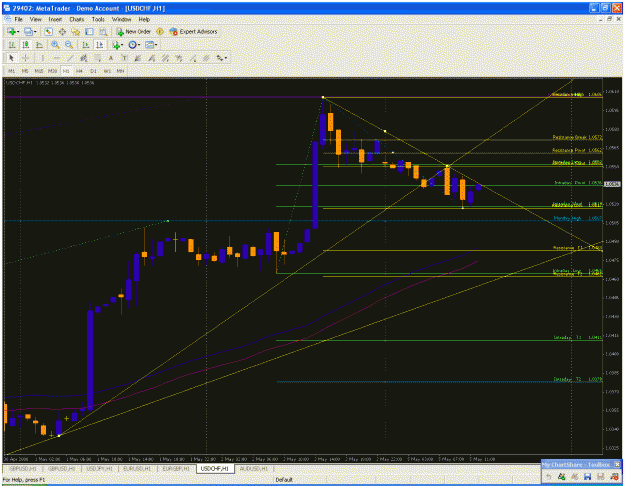Open the Navigator folder-star icon

[x=75, y=31]
